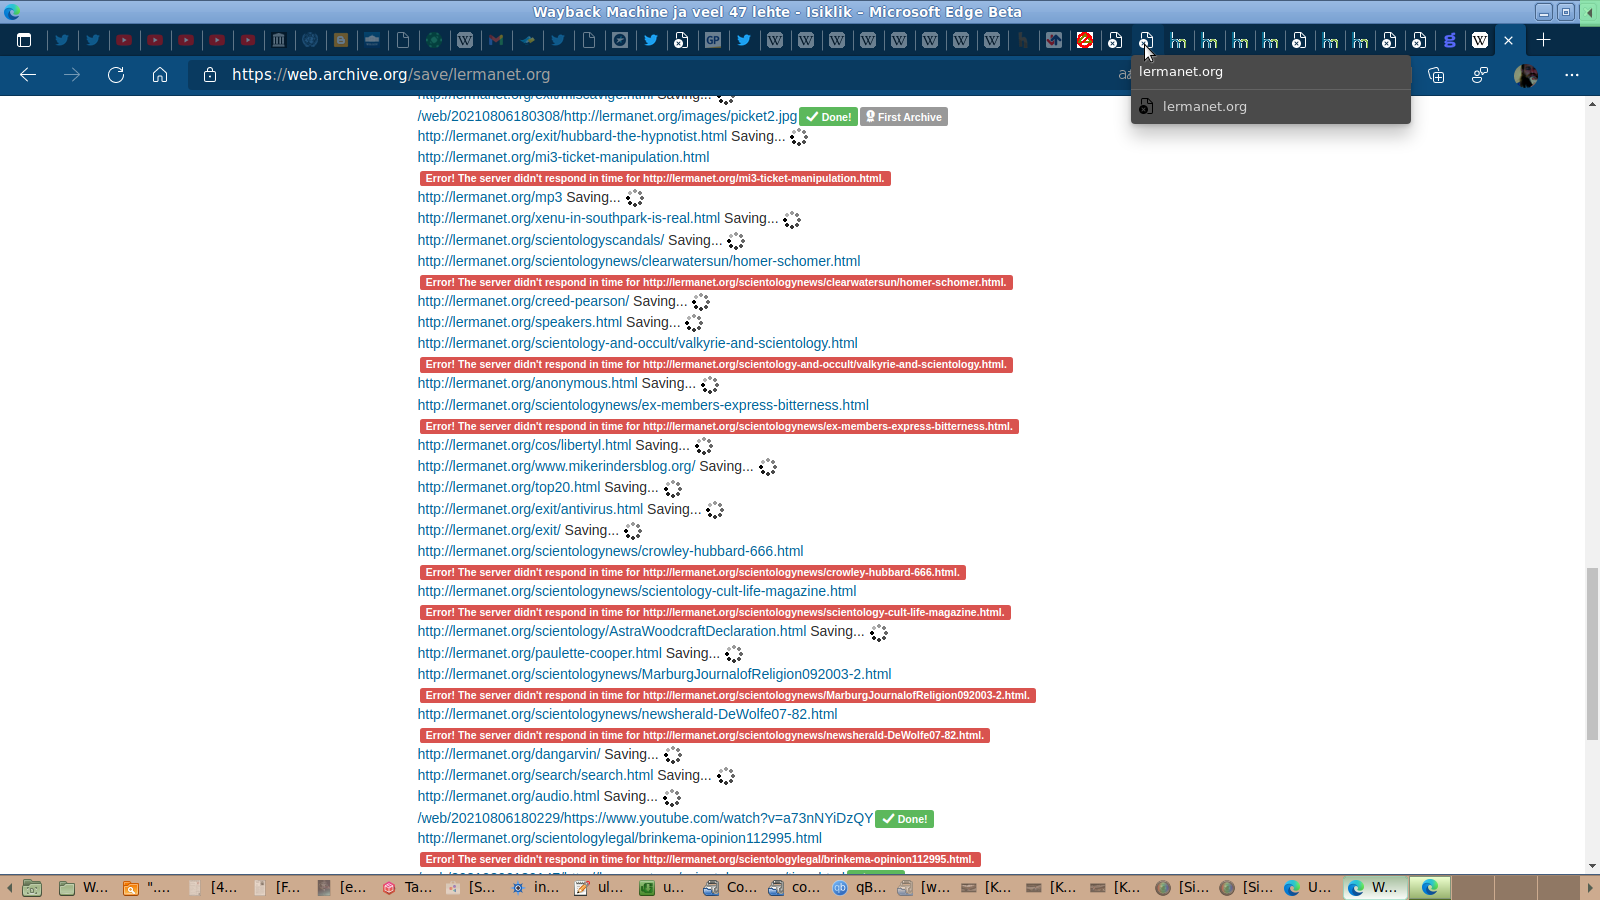1600x900 pixels.
Task: Click the scrollbar up arrow
Action: (1592, 104)
